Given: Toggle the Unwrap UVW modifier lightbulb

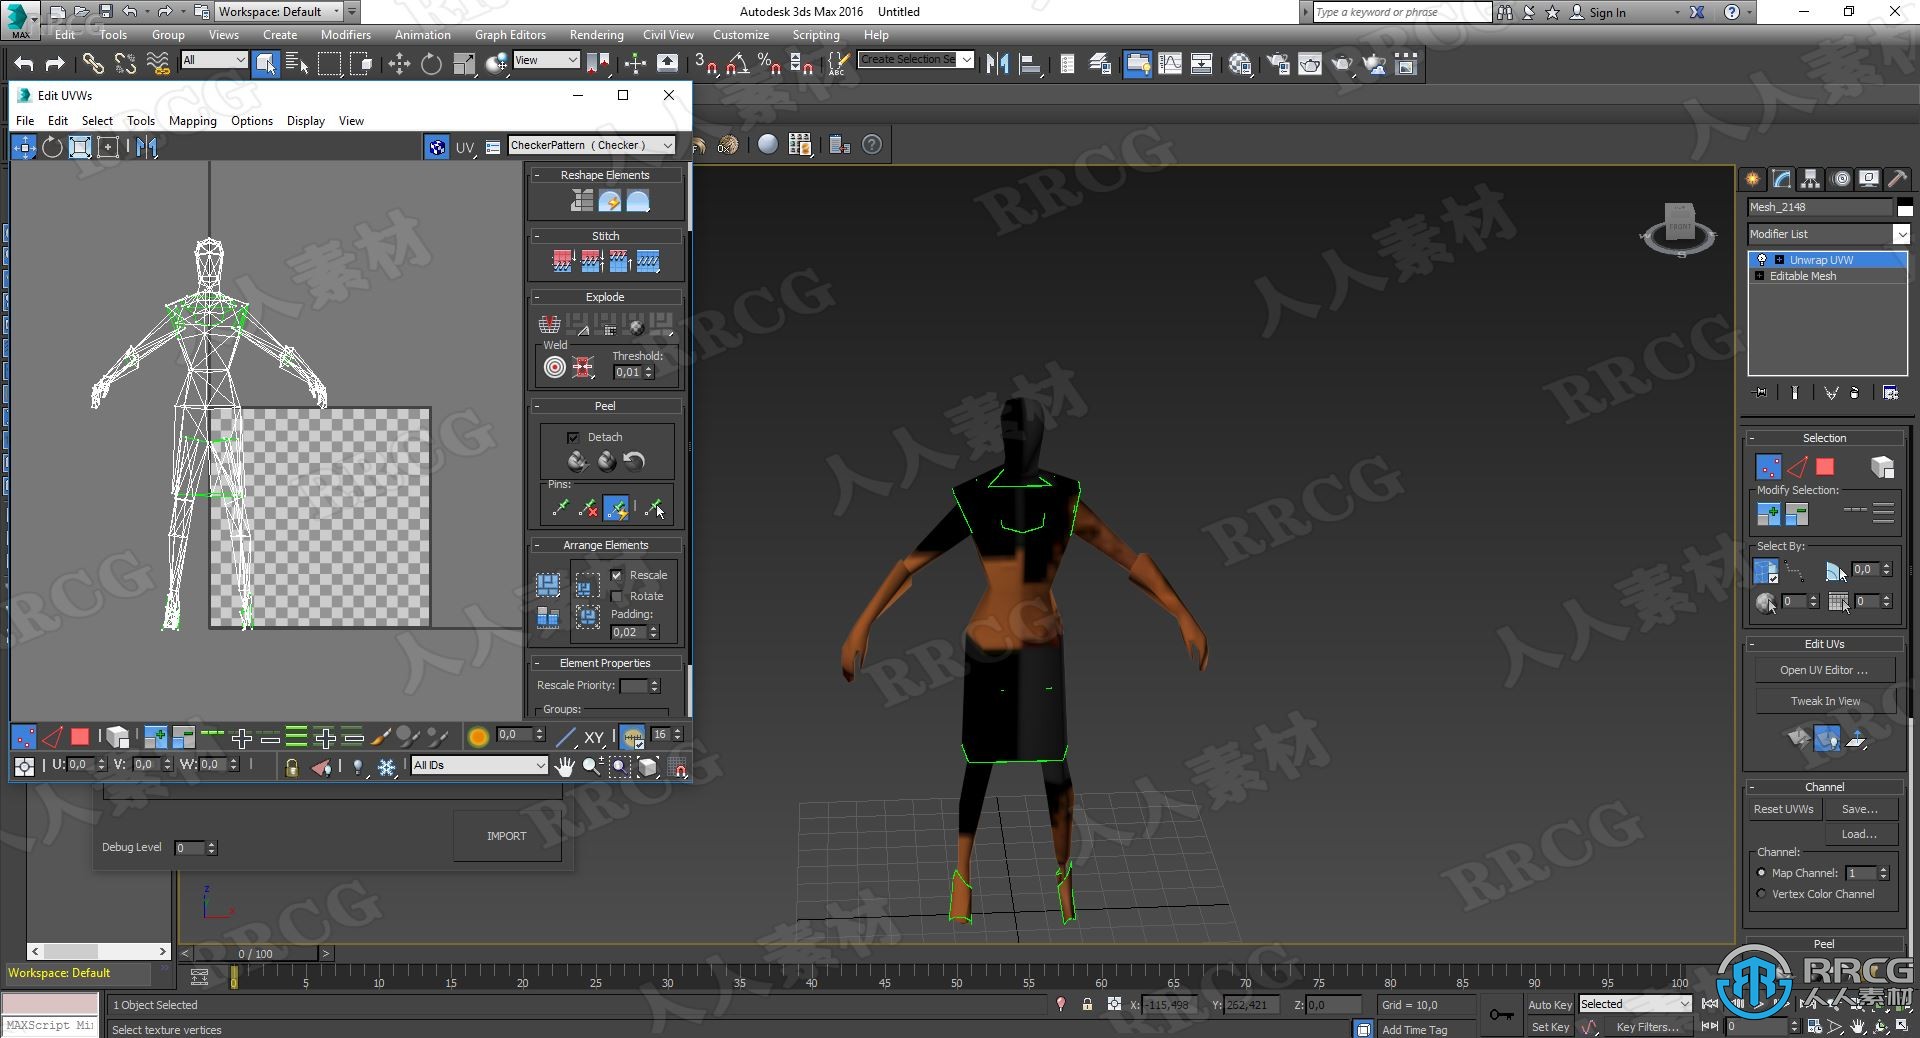Looking at the screenshot, I should click(1762, 260).
